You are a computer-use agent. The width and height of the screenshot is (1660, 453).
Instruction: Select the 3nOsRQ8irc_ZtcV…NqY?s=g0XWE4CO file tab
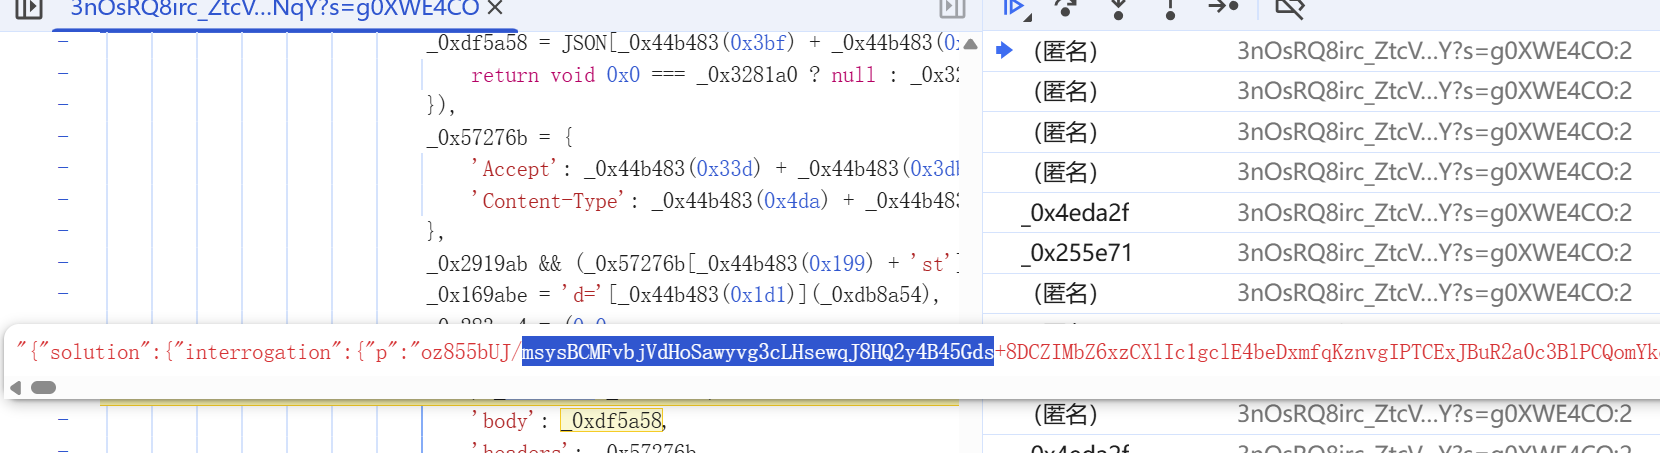[x=274, y=8]
